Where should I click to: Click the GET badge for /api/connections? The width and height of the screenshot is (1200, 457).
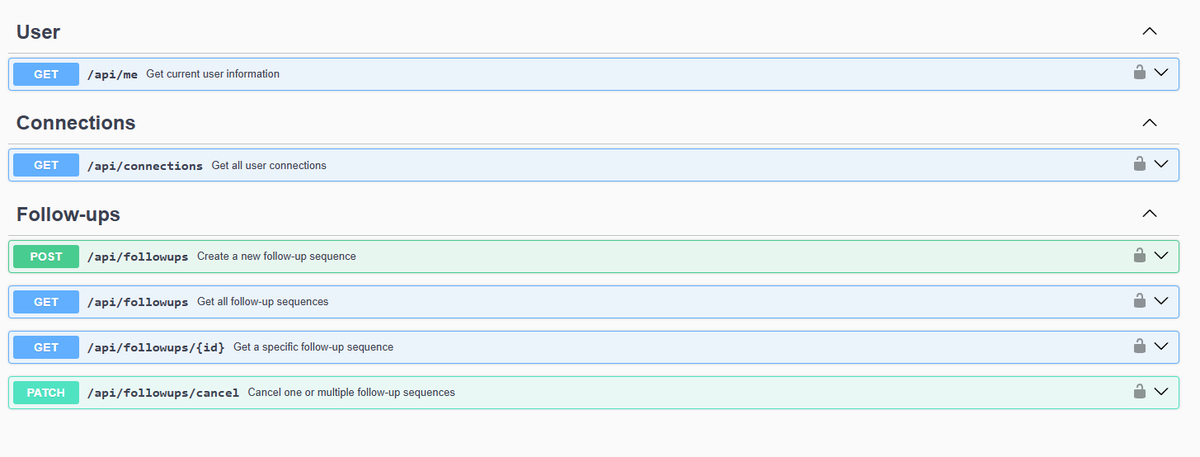46,165
